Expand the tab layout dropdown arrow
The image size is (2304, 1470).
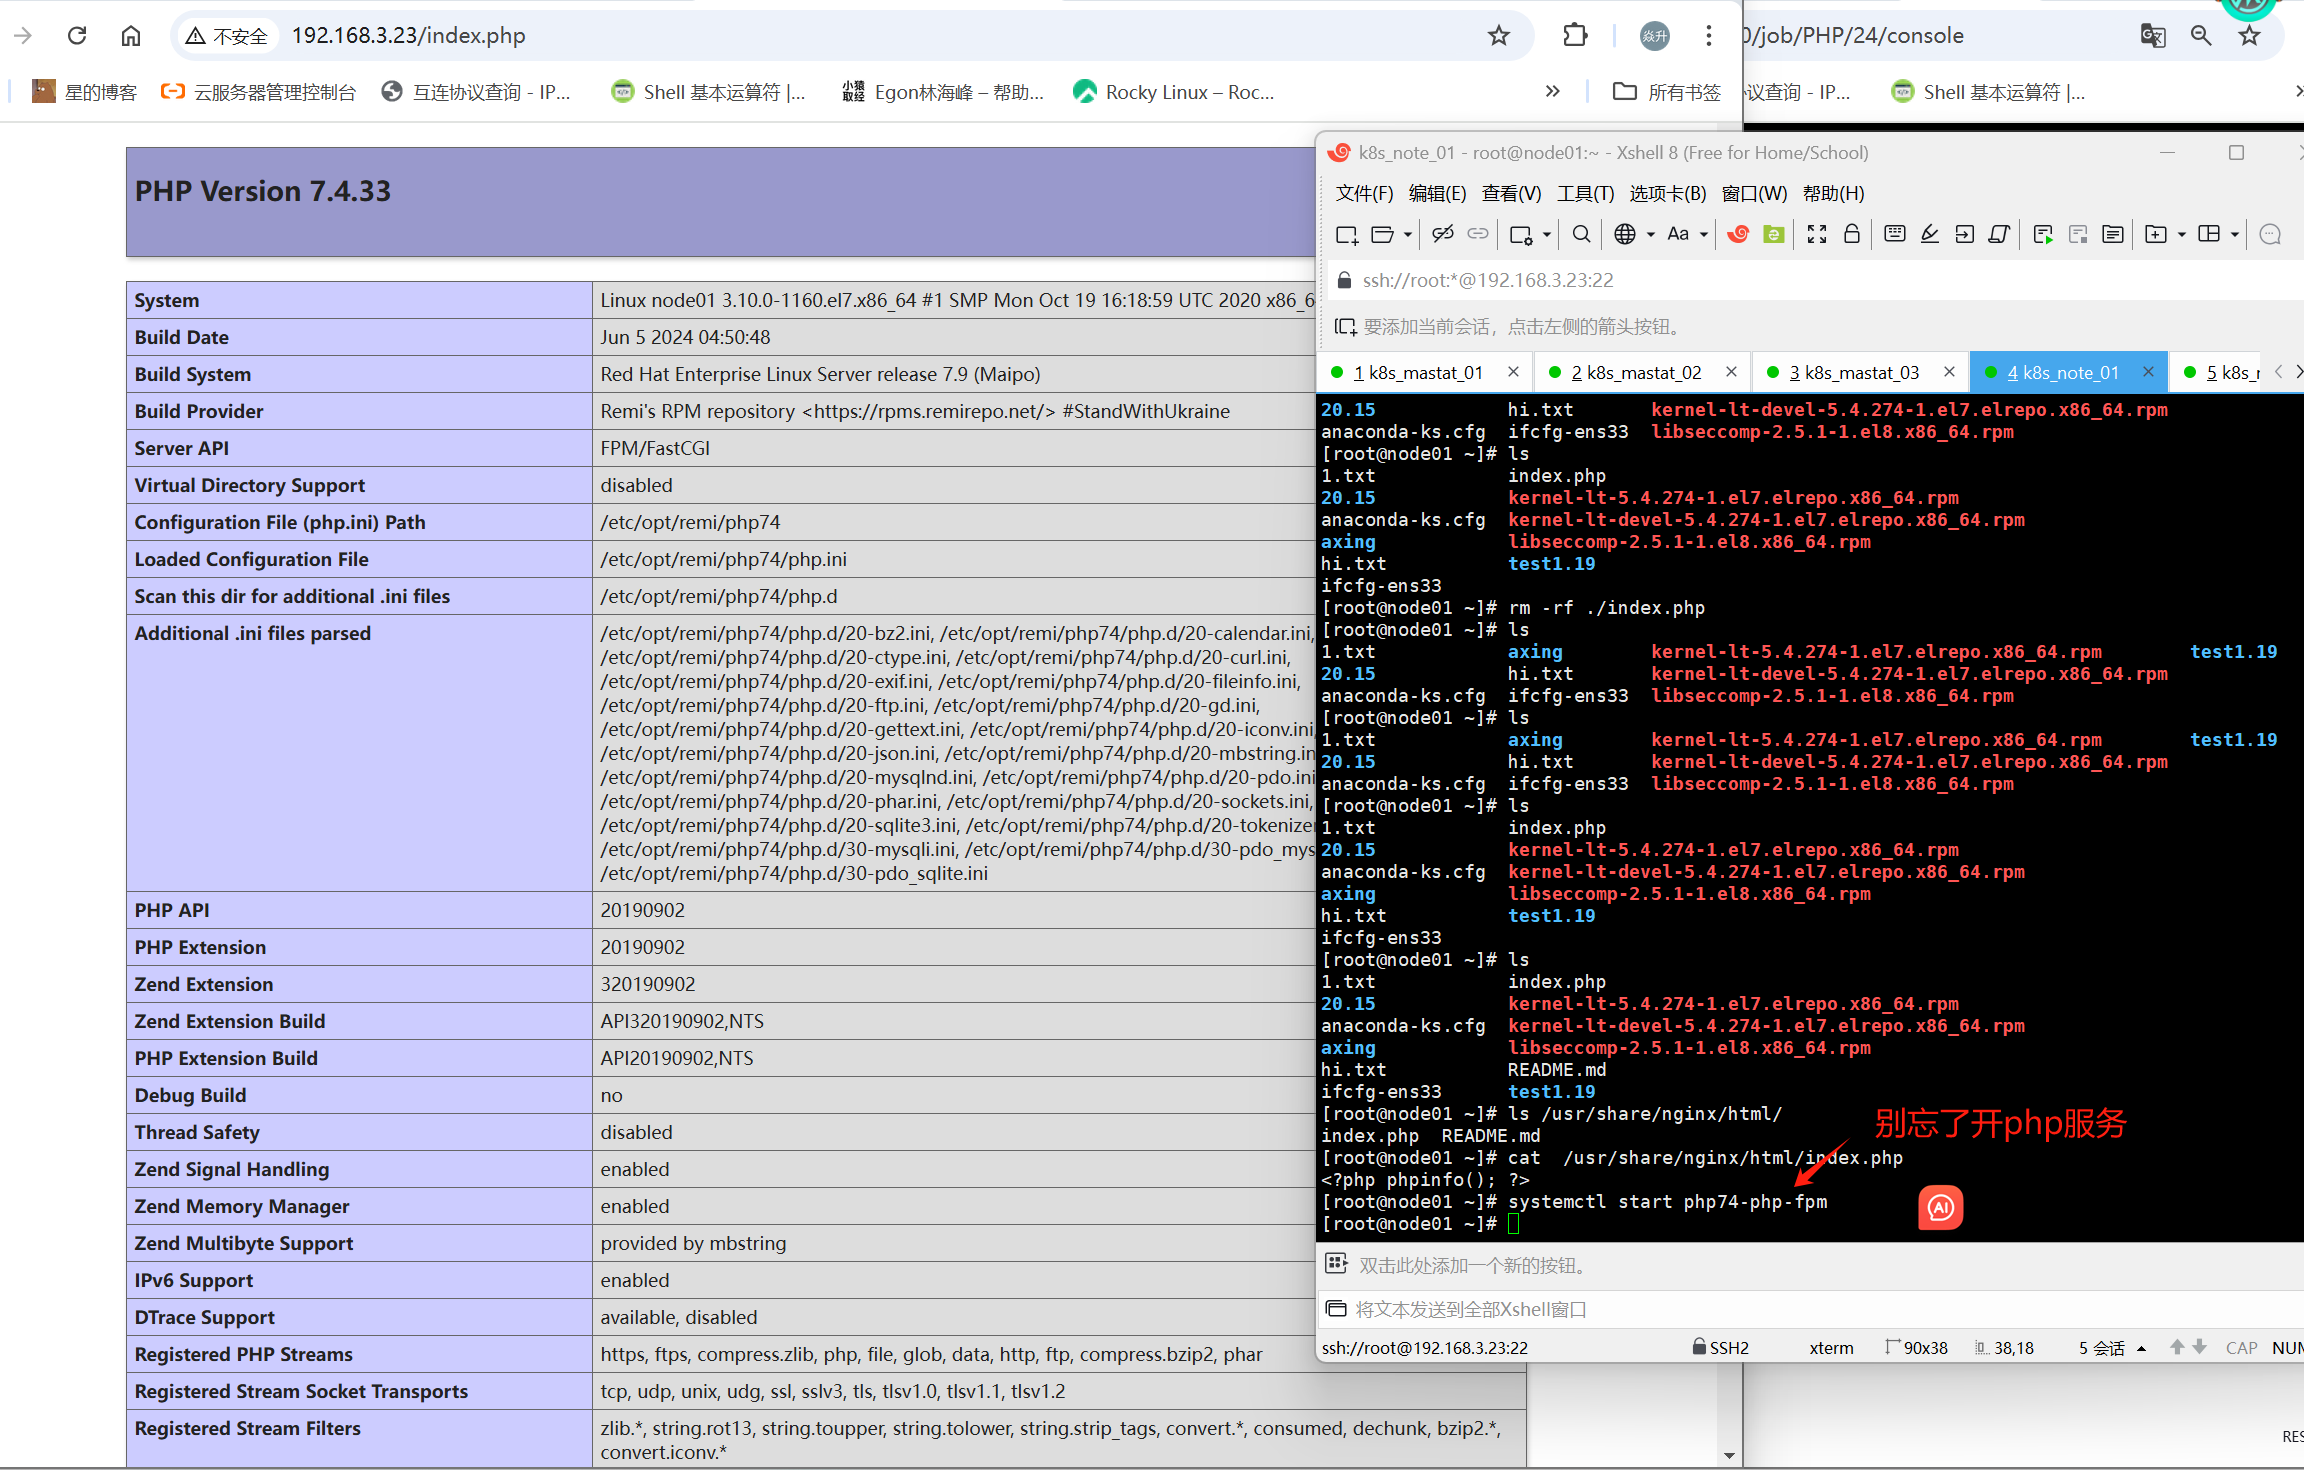point(2234,234)
